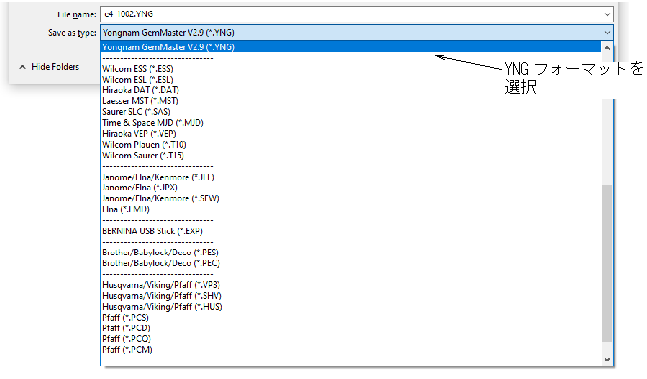Click the list scrollbar down arrow

(607, 360)
